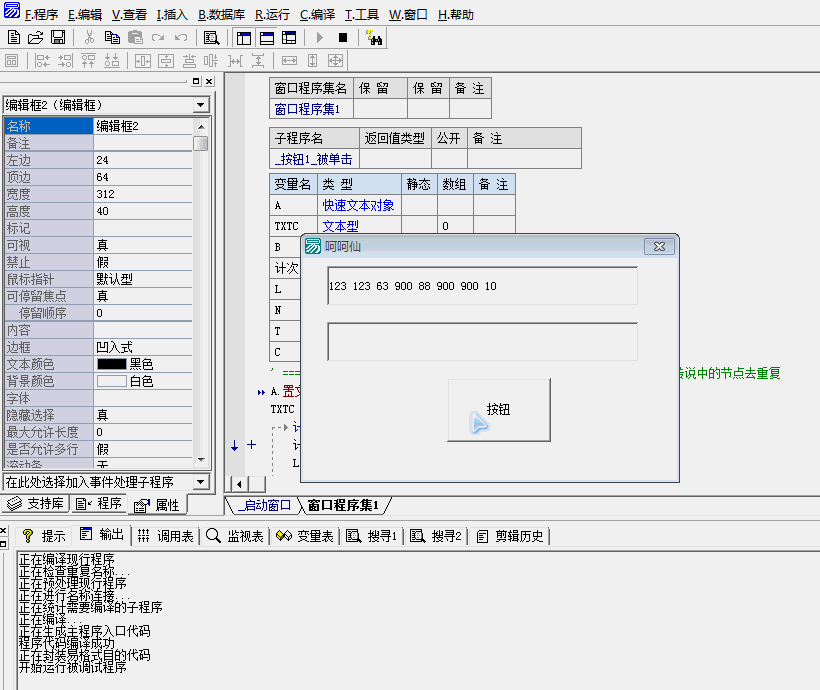Open the B.数据库 menu

(x=221, y=15)
